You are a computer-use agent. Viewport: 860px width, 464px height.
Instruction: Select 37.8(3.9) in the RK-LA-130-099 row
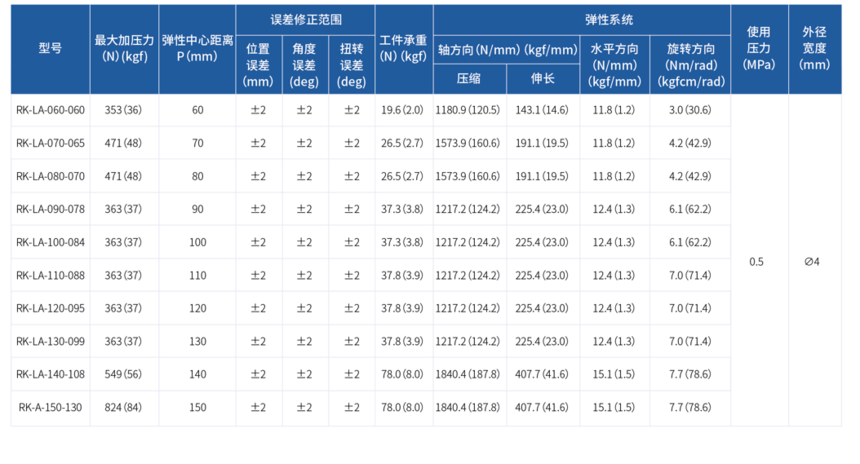[403, 341]
